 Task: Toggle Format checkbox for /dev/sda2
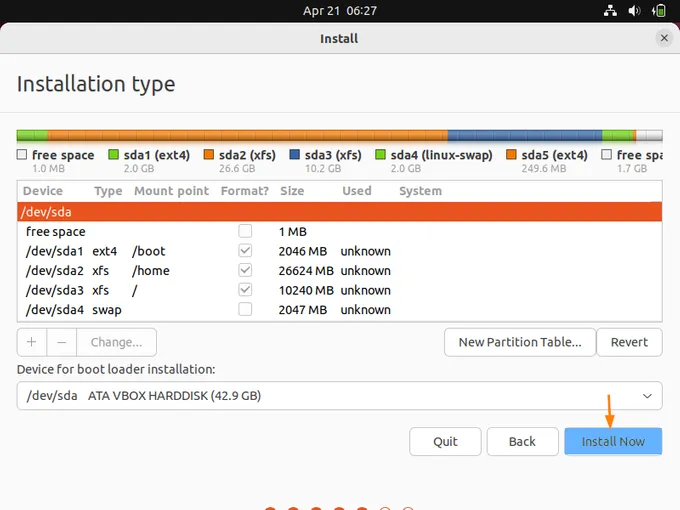[245, 271]
